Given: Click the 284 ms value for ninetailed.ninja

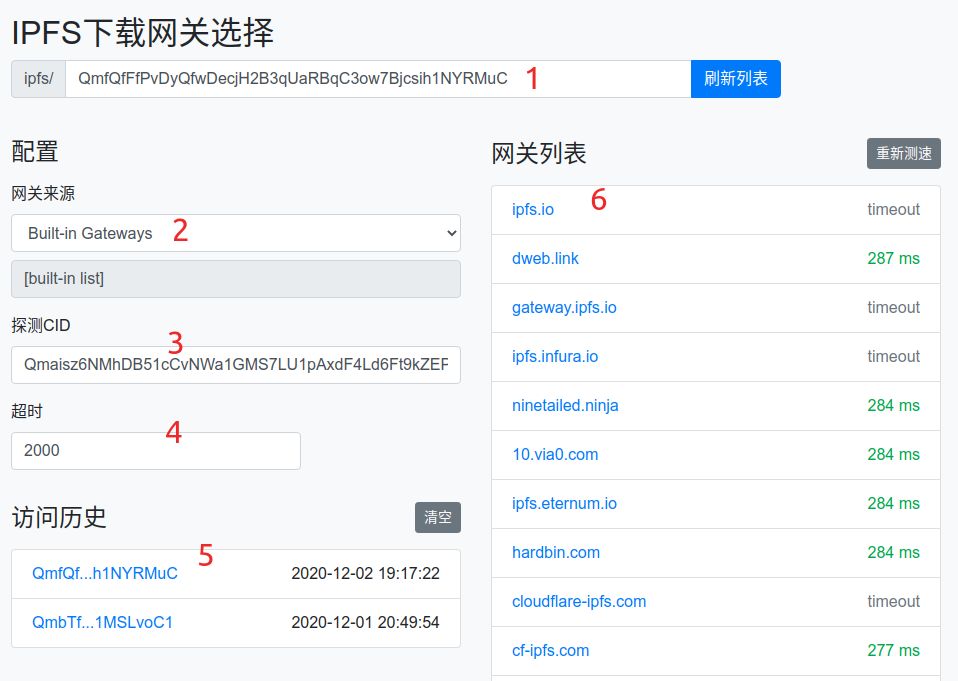Looking at the screenshot, I should pyautogui.click(x=893, y=406).
